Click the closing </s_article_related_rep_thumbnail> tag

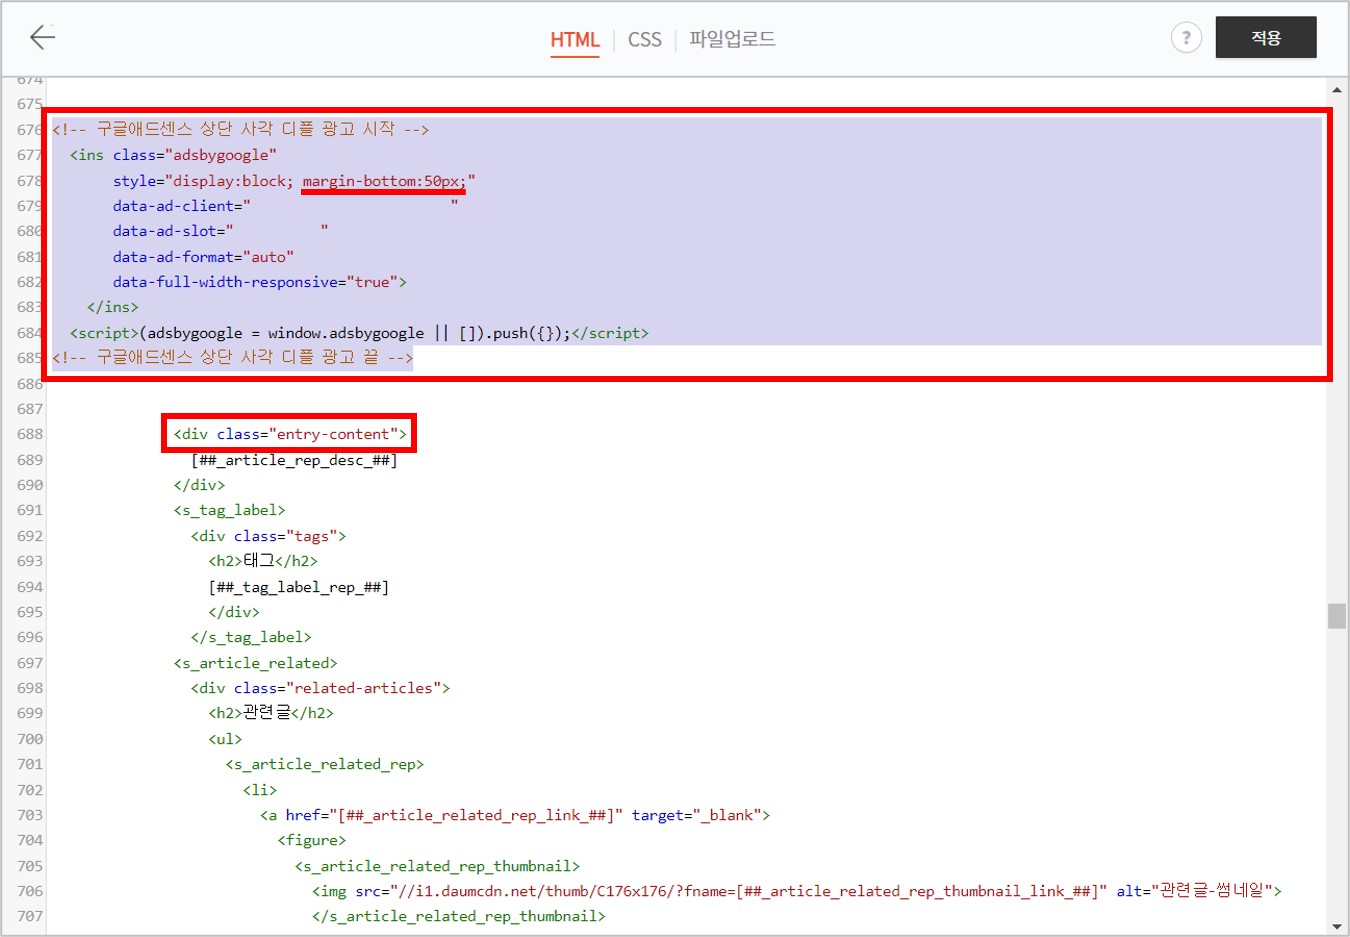[458, 916]
